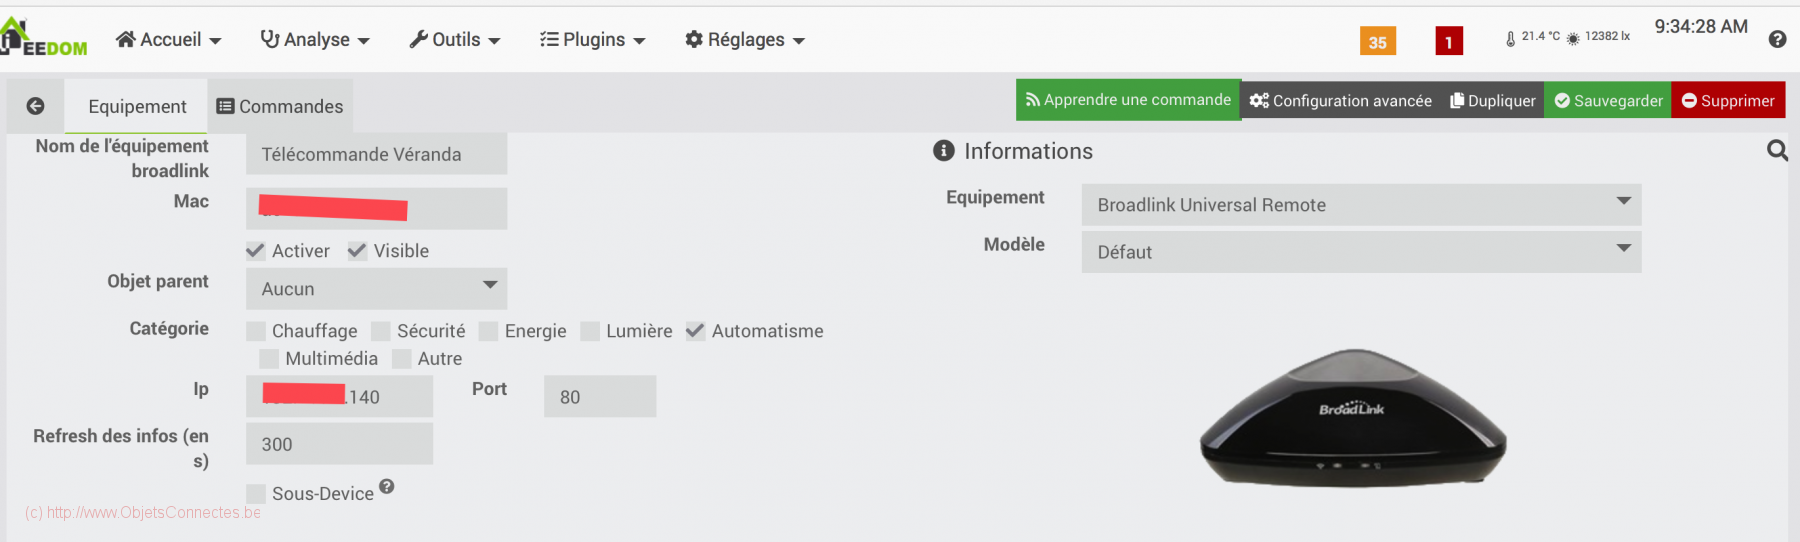Open Configuration avancée
The height and width of the screenshot is (542, 1800).
(1341, 101)
